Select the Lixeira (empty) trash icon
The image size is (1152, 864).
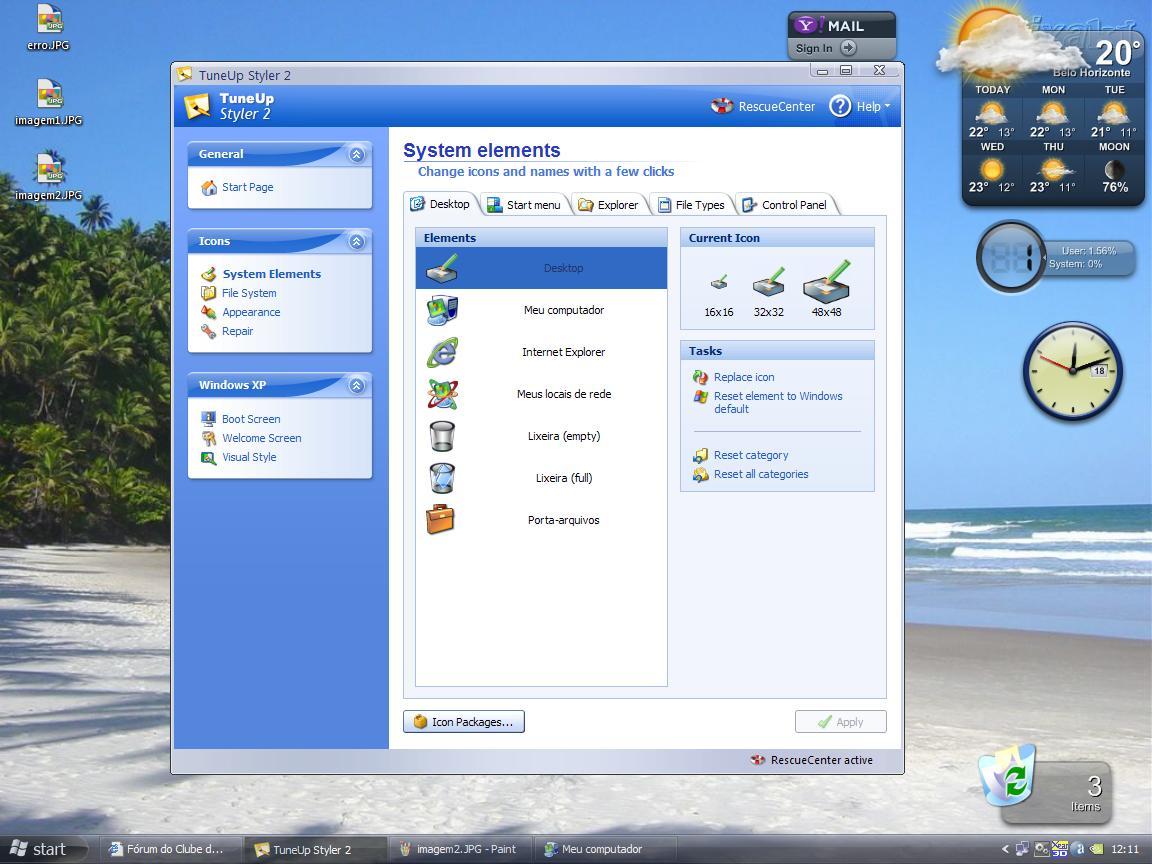coord(442,436)
